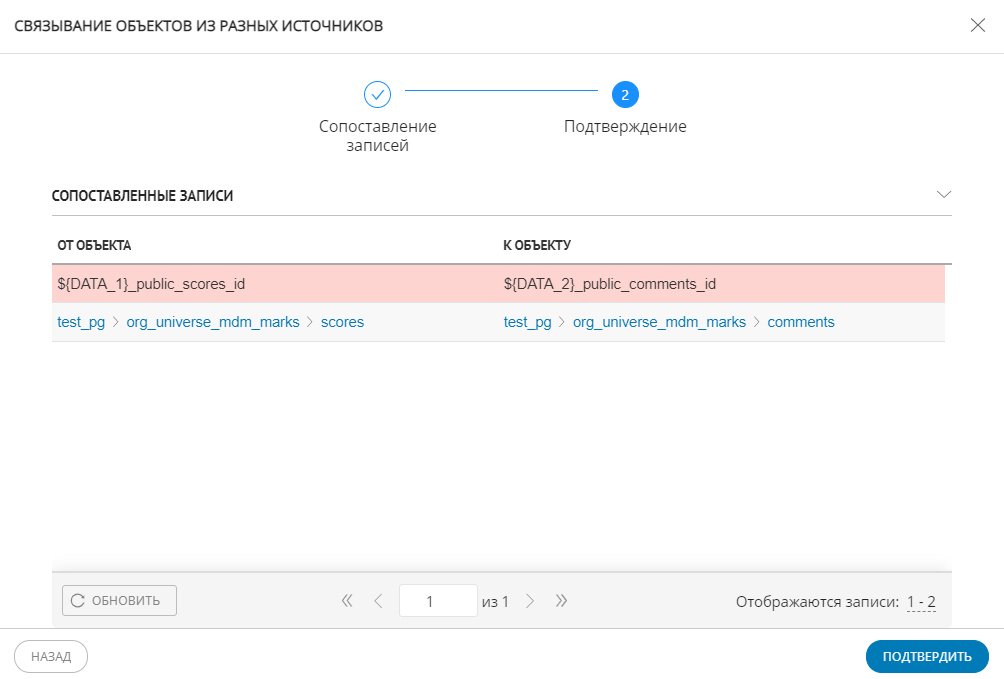Viewport: 1004px width, 679px height.
Task: Collapse the matched records section
Action: click(943, 194)
